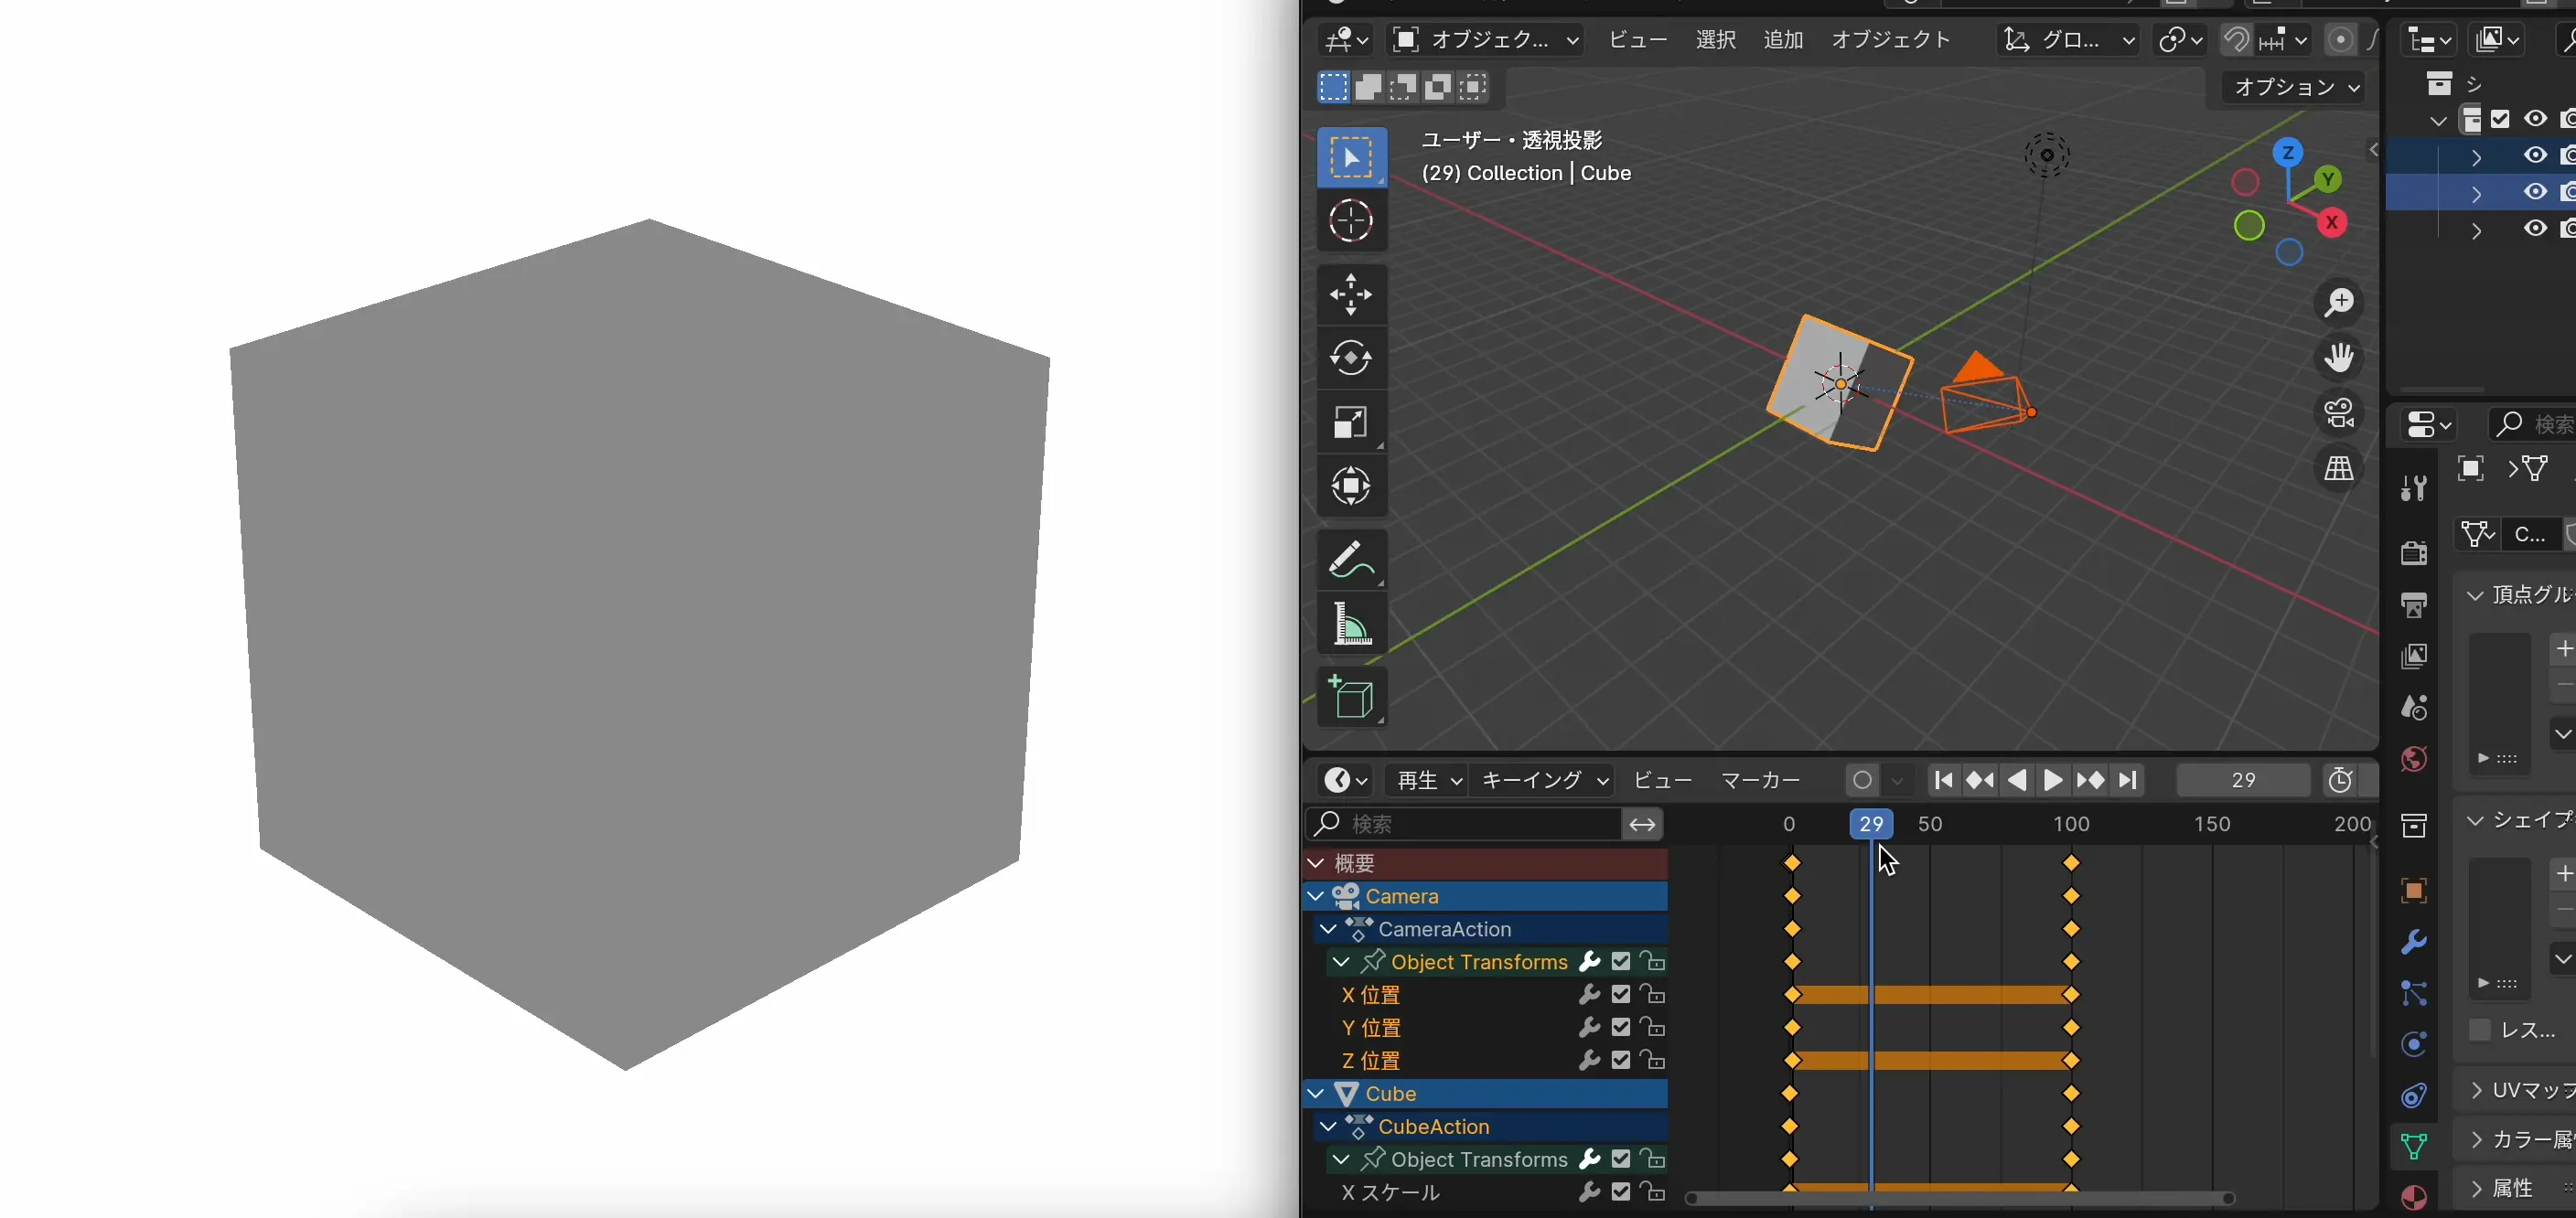Switch perspective/orthographic grid icon
The height and width of the screenshot is (1218, 2576).
2339,468
